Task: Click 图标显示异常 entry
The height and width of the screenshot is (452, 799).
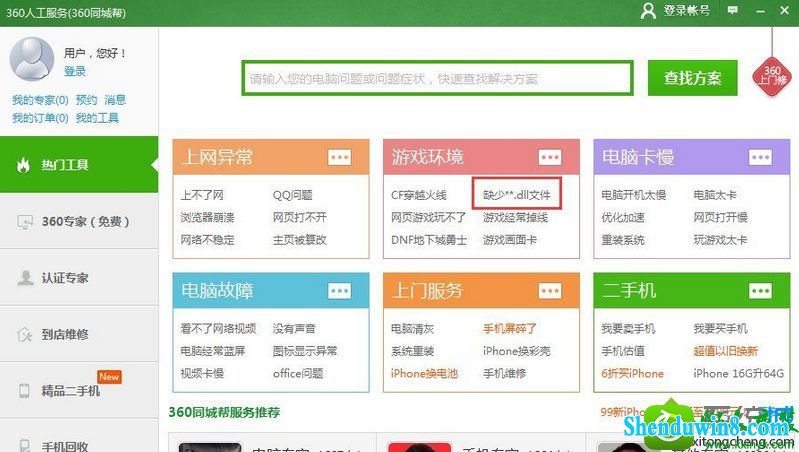Action: (305, 351)
